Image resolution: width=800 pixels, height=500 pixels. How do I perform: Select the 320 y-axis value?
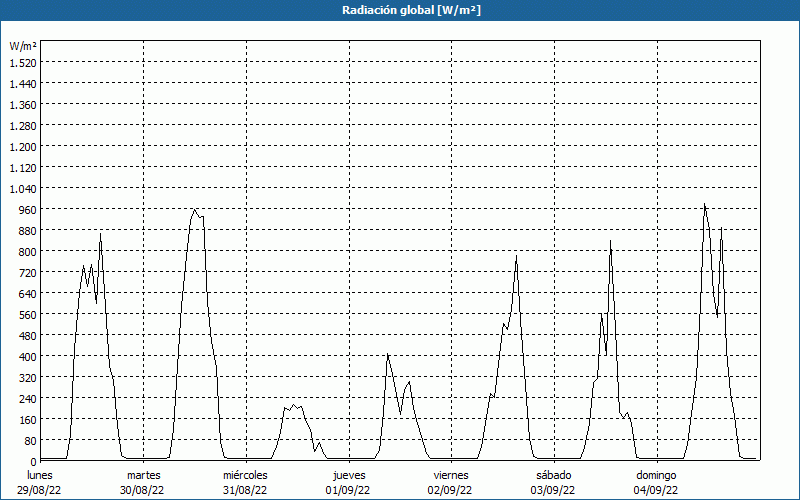(28, 378)
